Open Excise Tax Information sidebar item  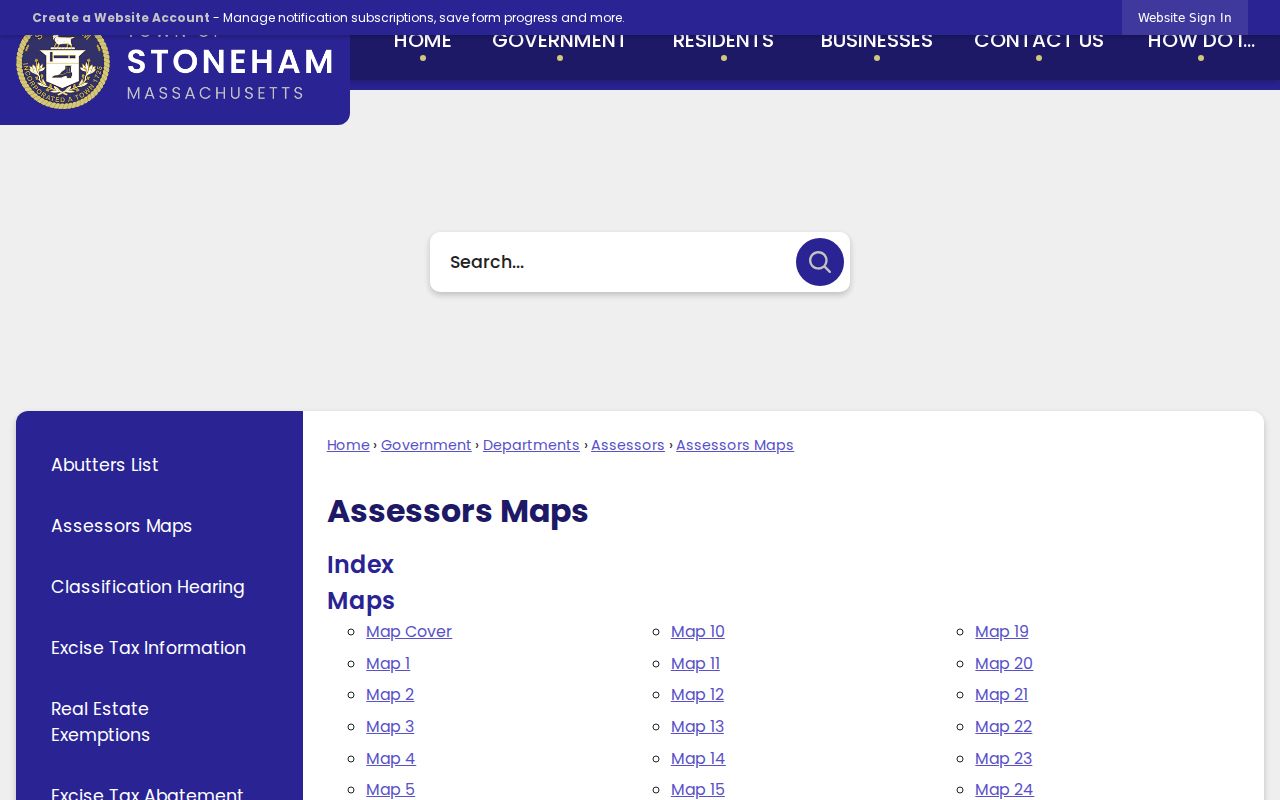149,648
